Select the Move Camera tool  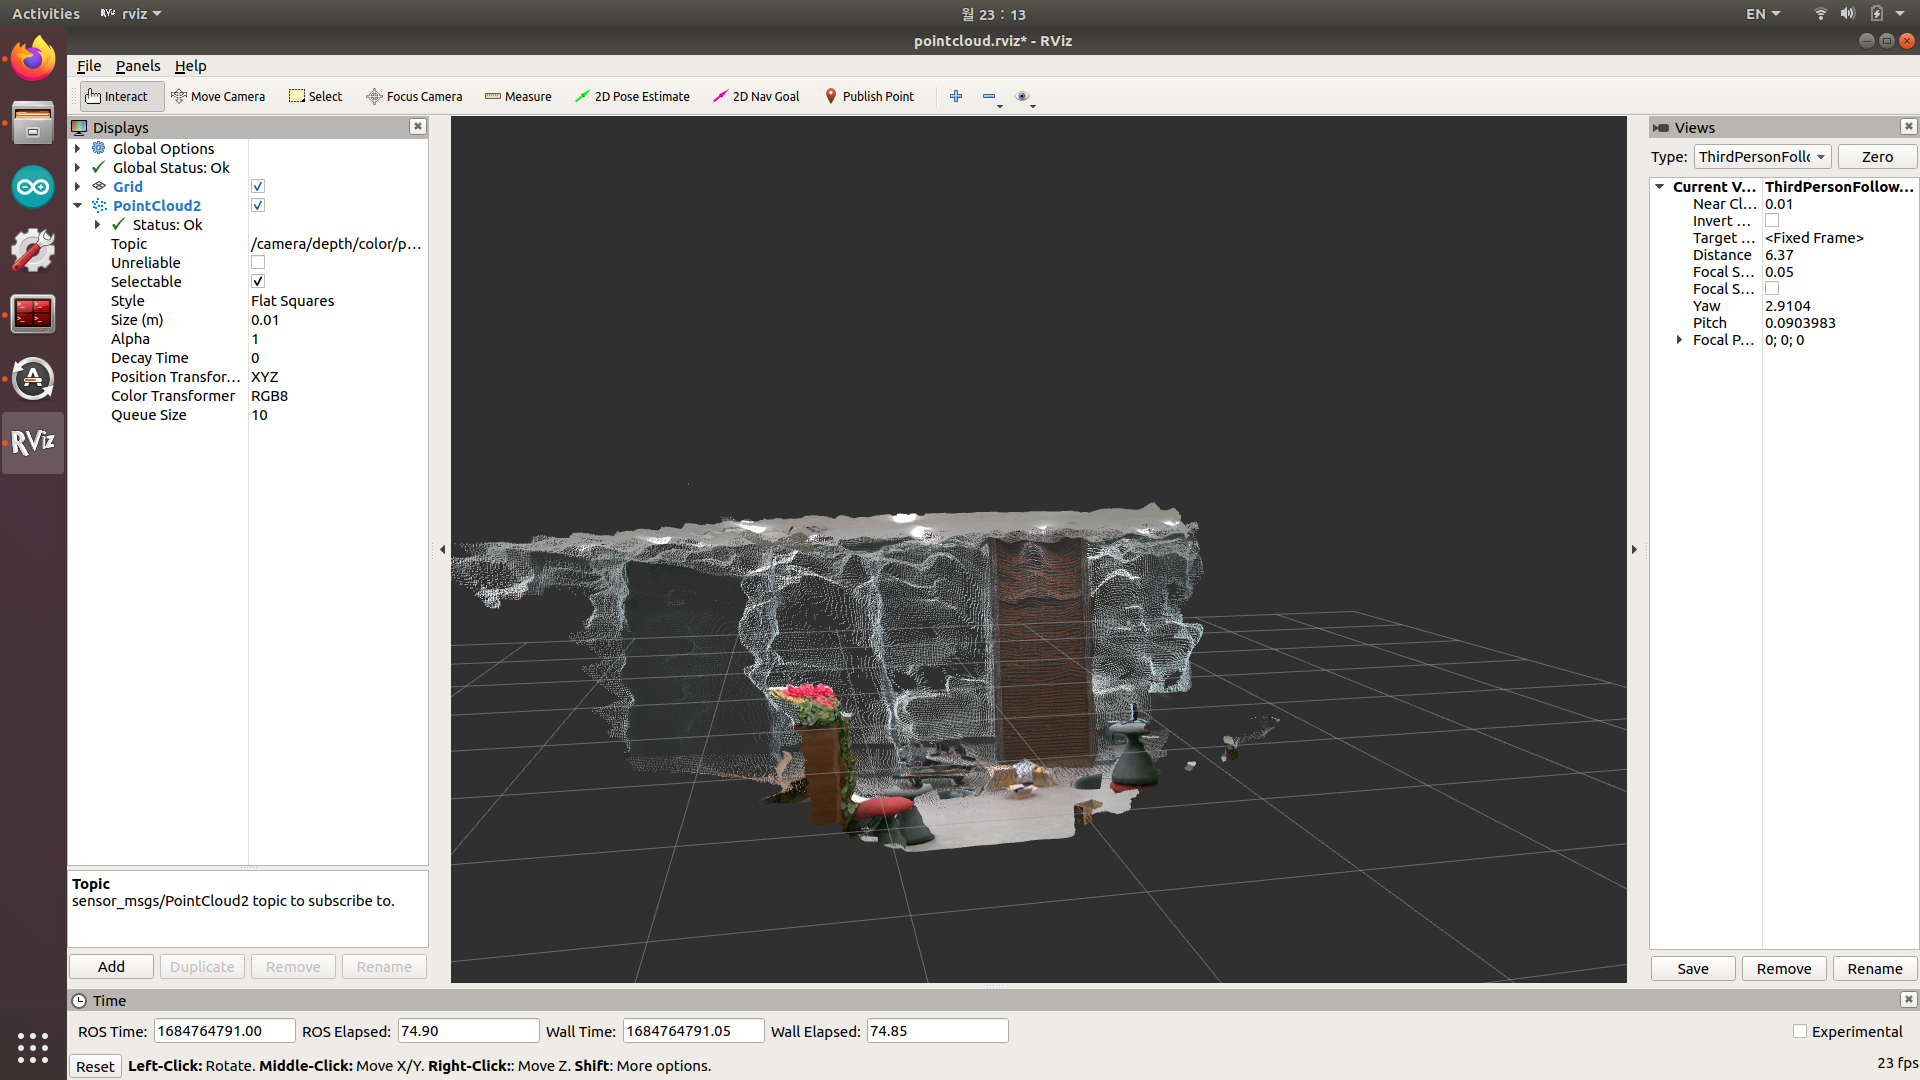coord(218,96)
